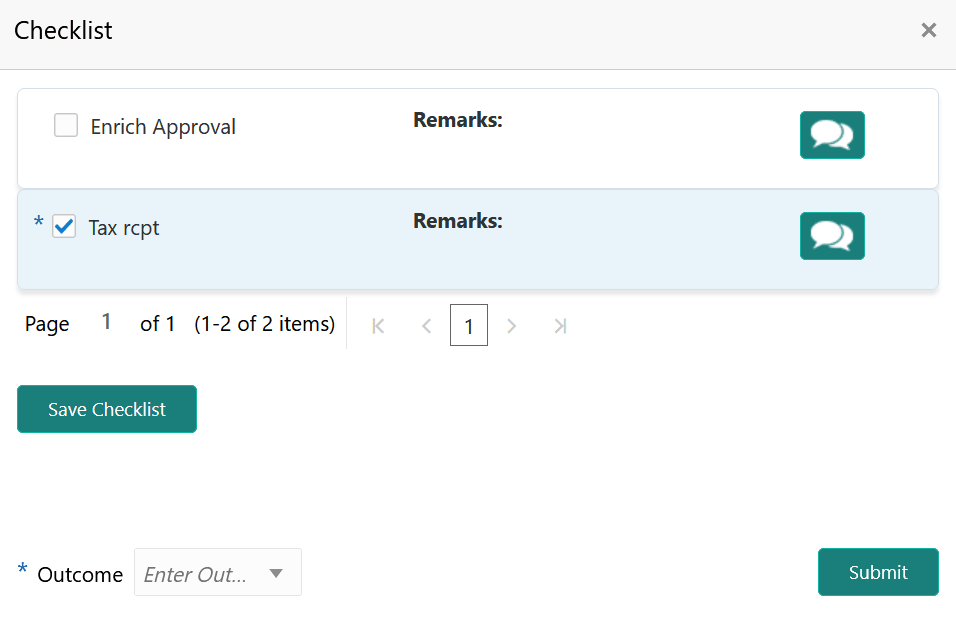Select the current page number button
This screenshot has width=956, height=618.
pos(469,325)
